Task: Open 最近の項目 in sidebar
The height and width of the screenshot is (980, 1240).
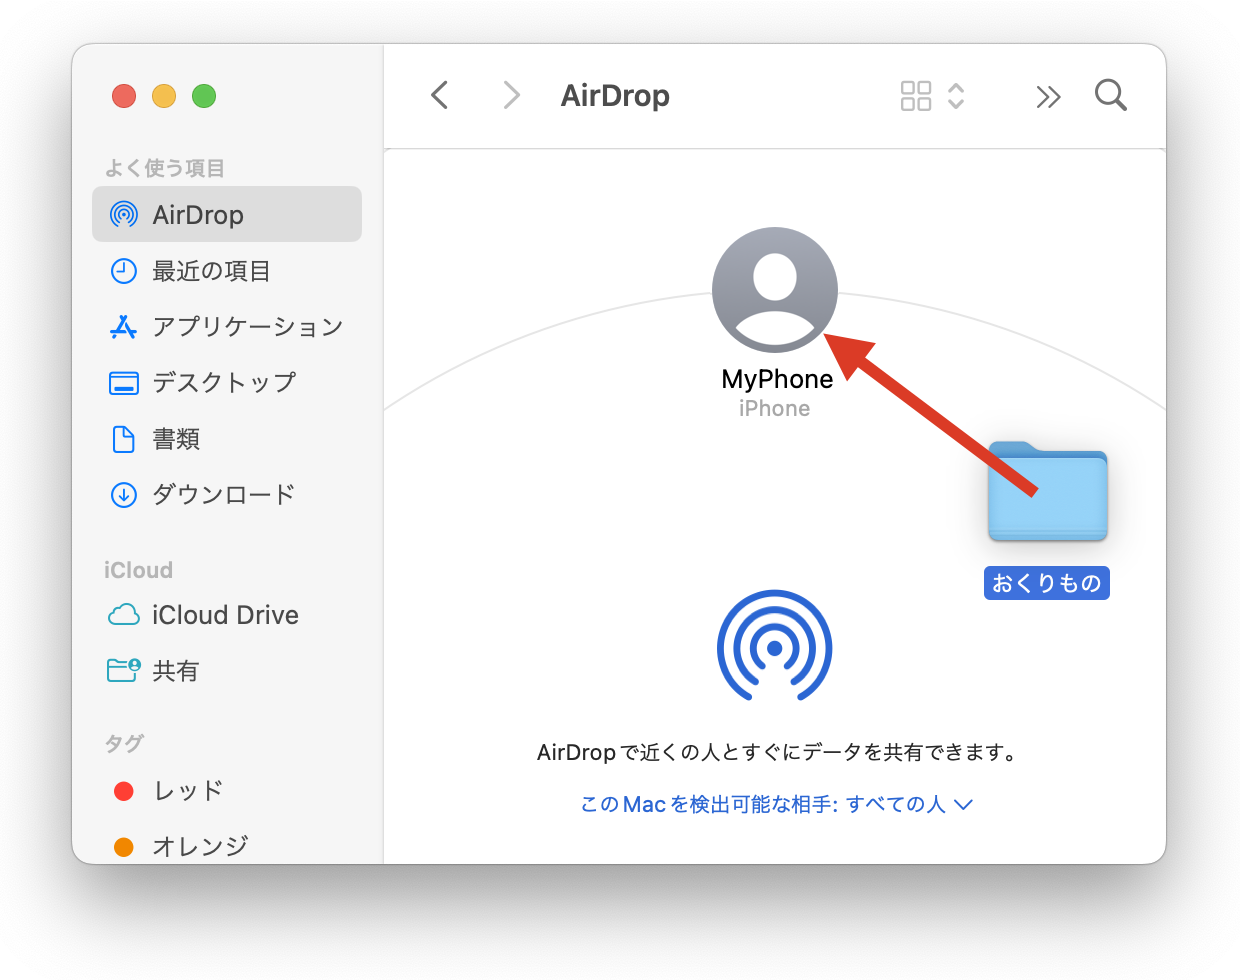Action: pyautogui.click(x=211, y=271)
